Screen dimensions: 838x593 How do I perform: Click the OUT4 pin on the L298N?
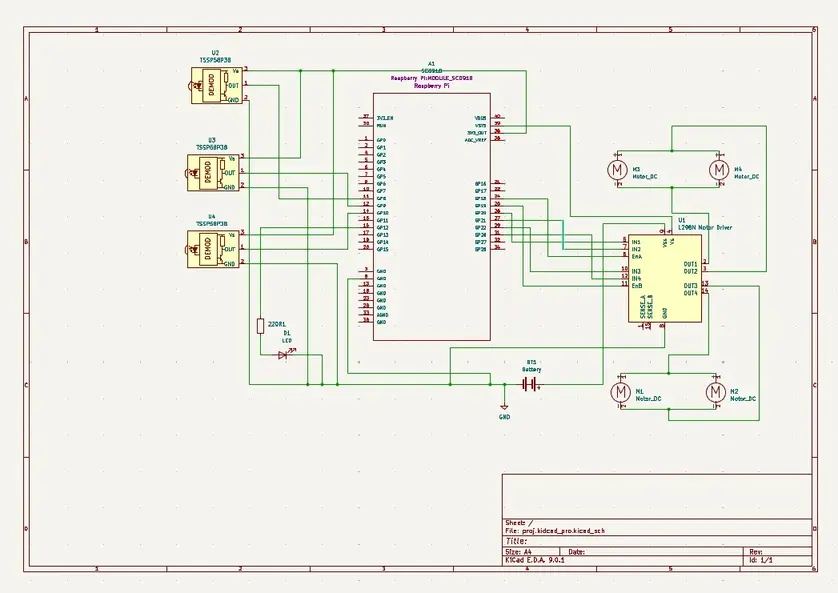click(690, 293)
